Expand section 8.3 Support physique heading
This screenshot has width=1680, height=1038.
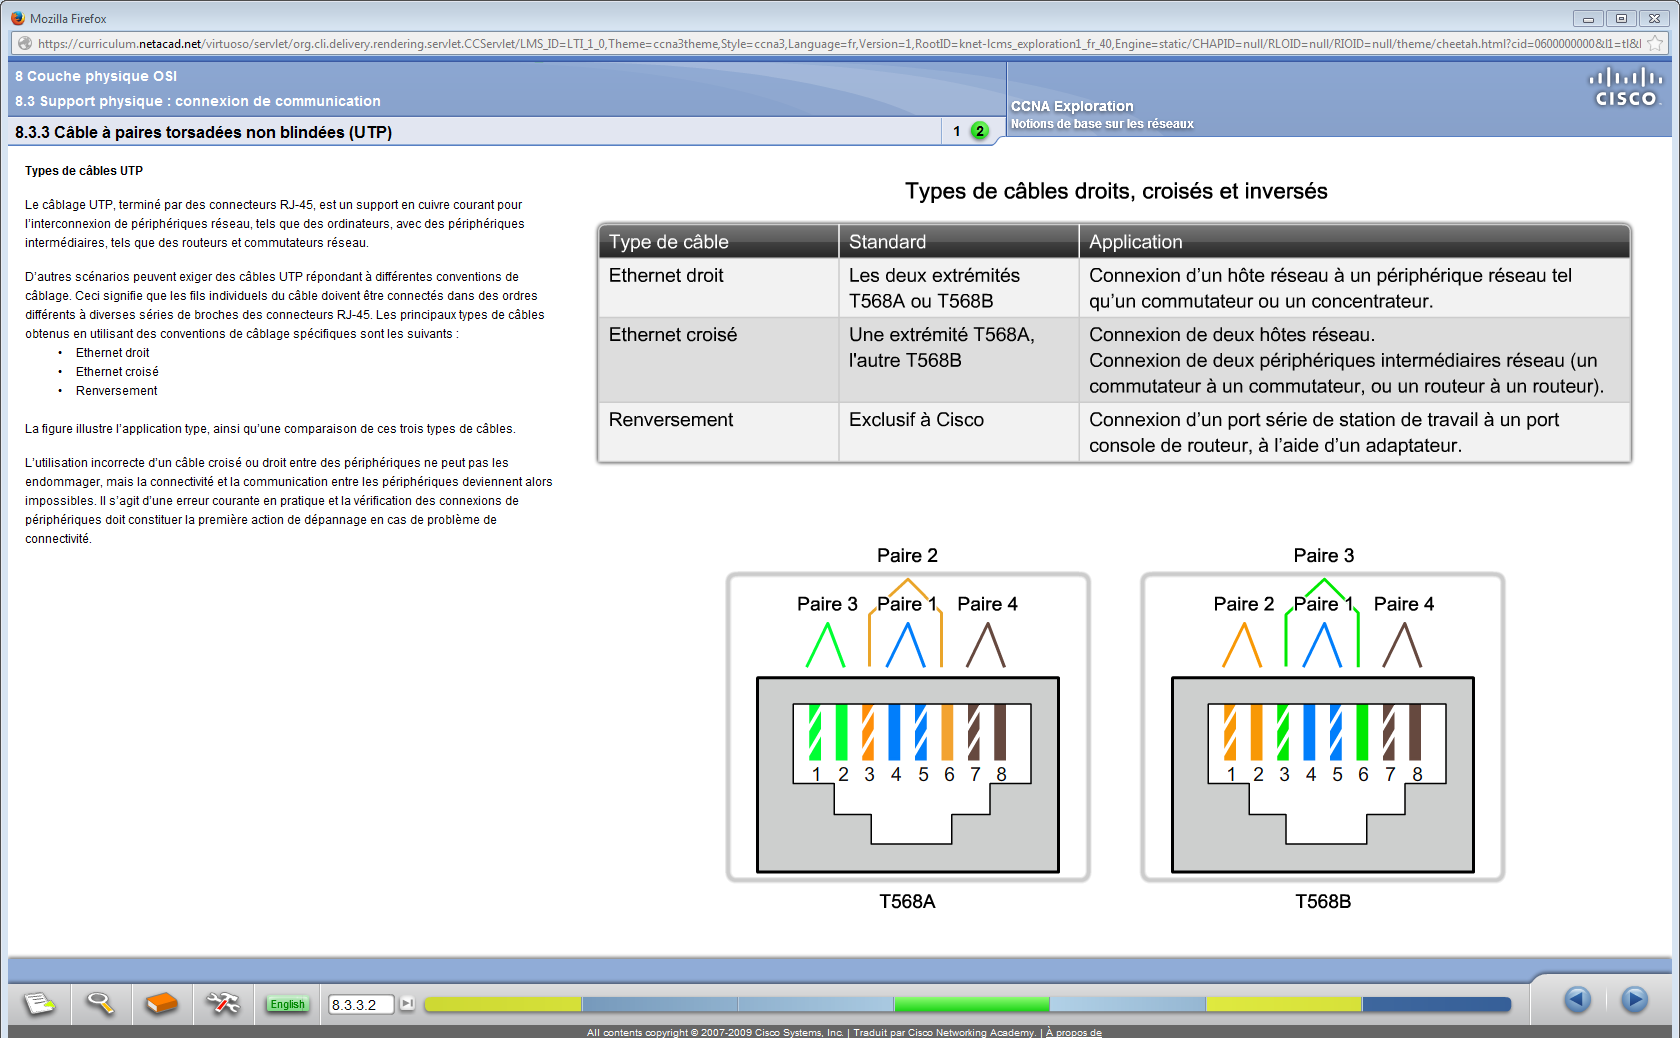tap(197, 101)
